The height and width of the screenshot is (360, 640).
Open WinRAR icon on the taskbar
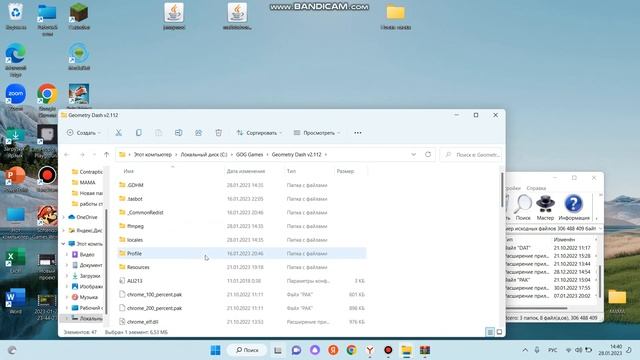(x=425, y=350)
